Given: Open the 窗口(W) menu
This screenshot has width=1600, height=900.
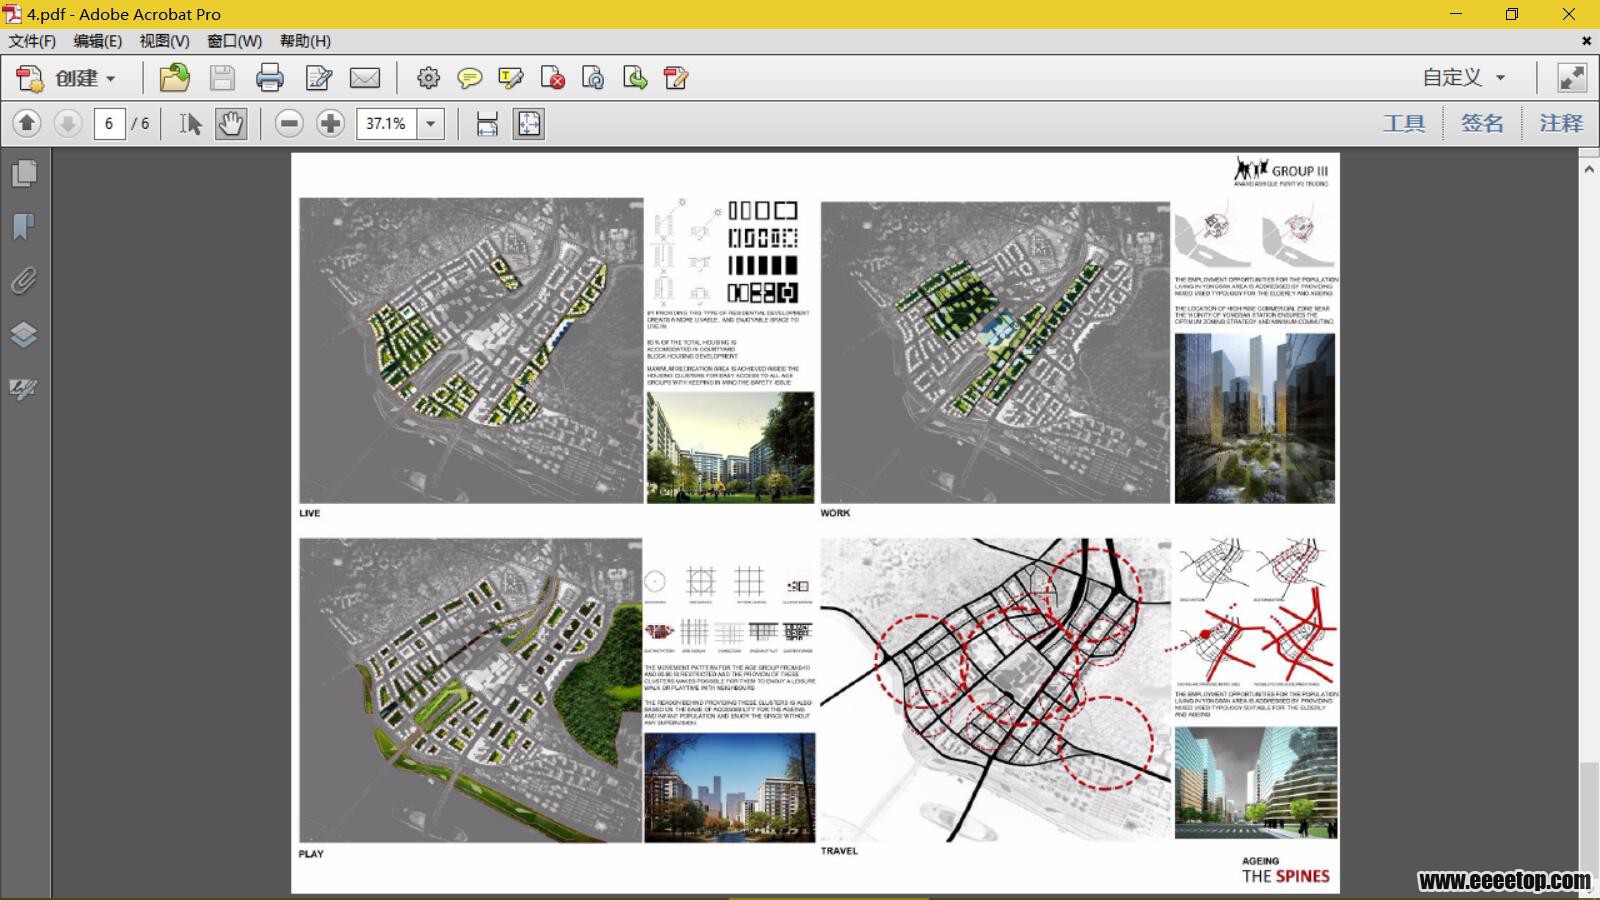Looking at the screenshot, I should [x=234, y=41].
